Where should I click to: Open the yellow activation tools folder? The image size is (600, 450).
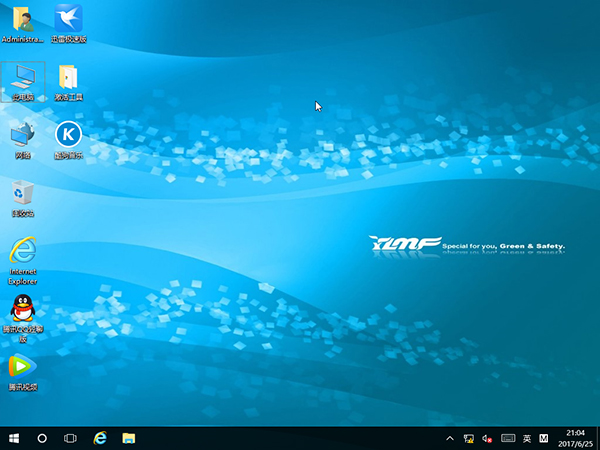pos(69,77)
